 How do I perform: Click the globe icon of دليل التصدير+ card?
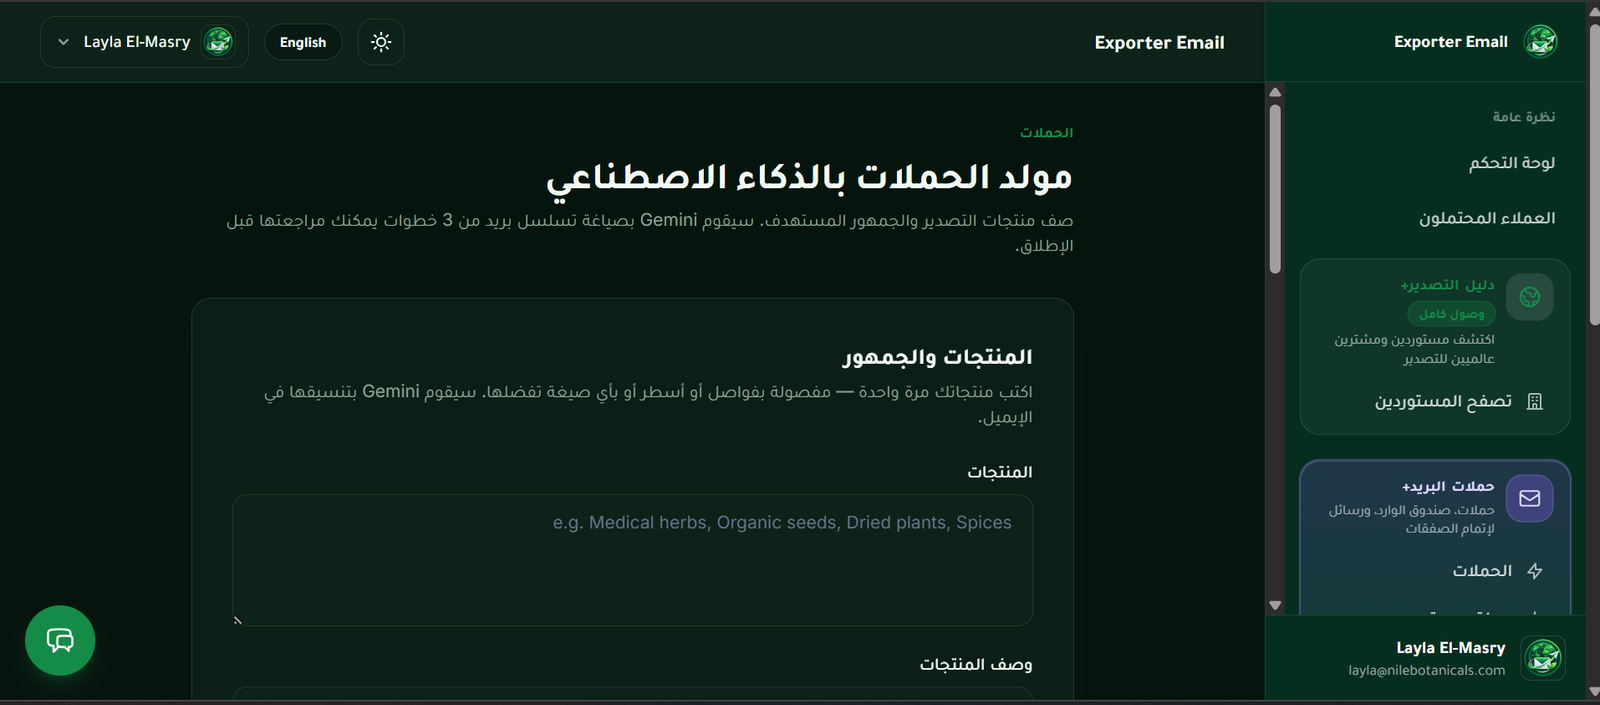pos(1529,297)
